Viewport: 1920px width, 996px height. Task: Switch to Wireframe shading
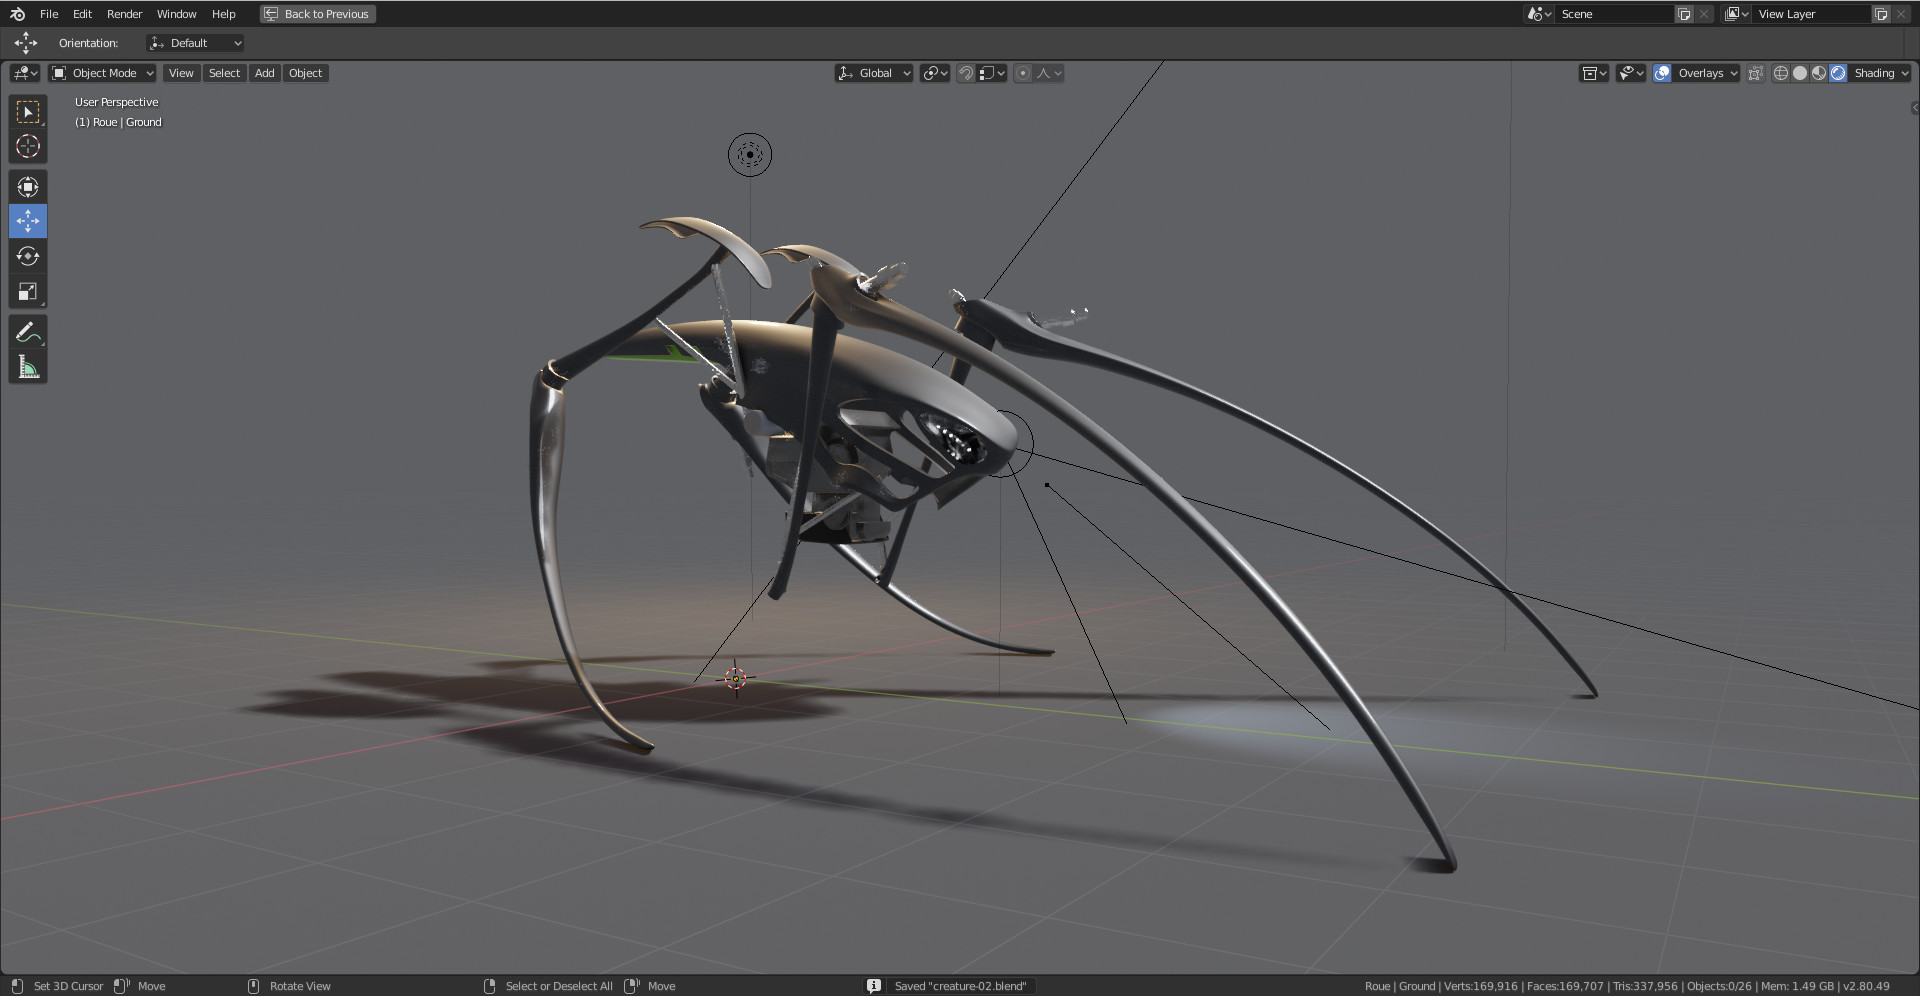[x=1781, y=73]
